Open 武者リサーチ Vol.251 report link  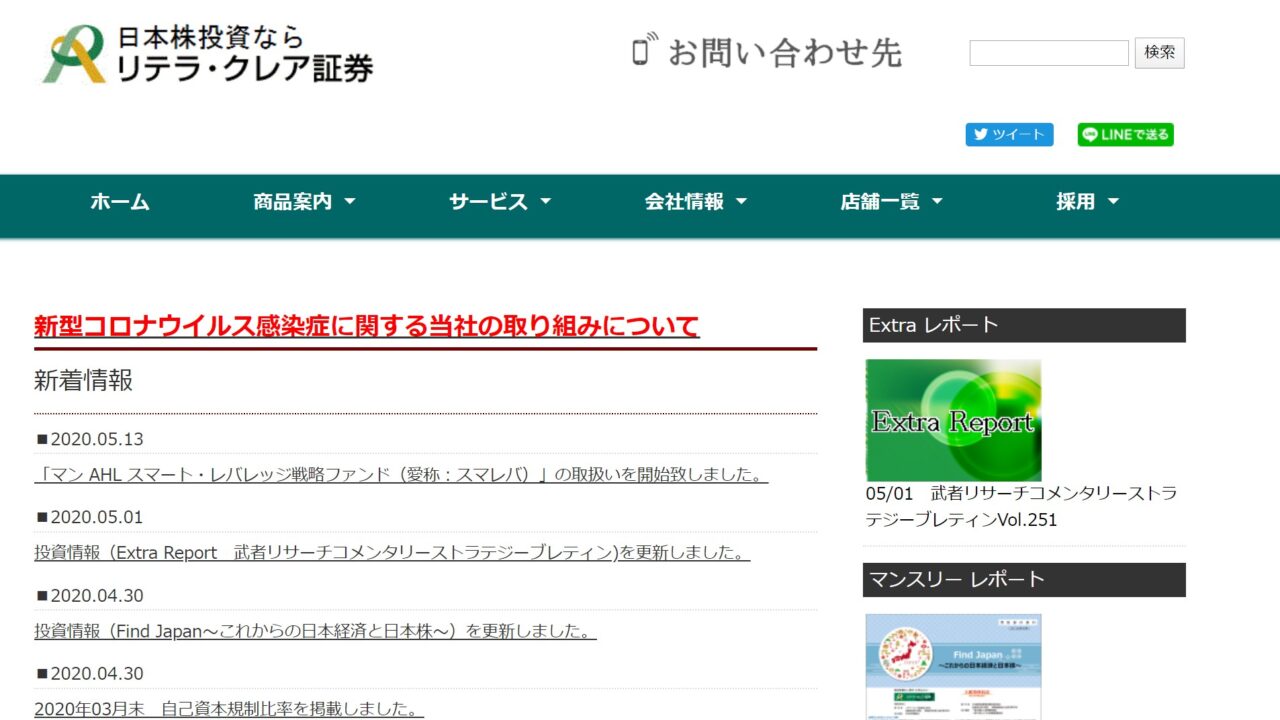(1021, 506)
